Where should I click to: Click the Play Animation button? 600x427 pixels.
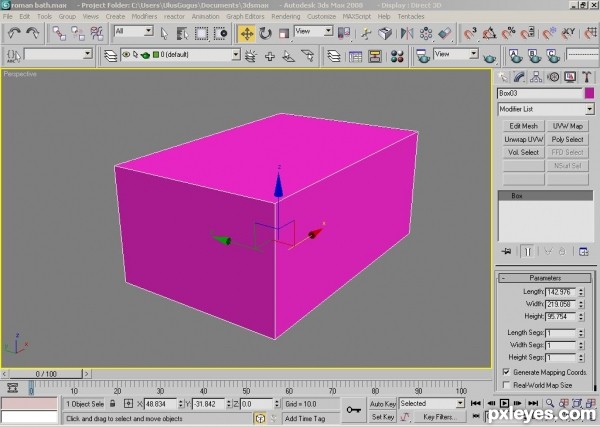[504, 403]
